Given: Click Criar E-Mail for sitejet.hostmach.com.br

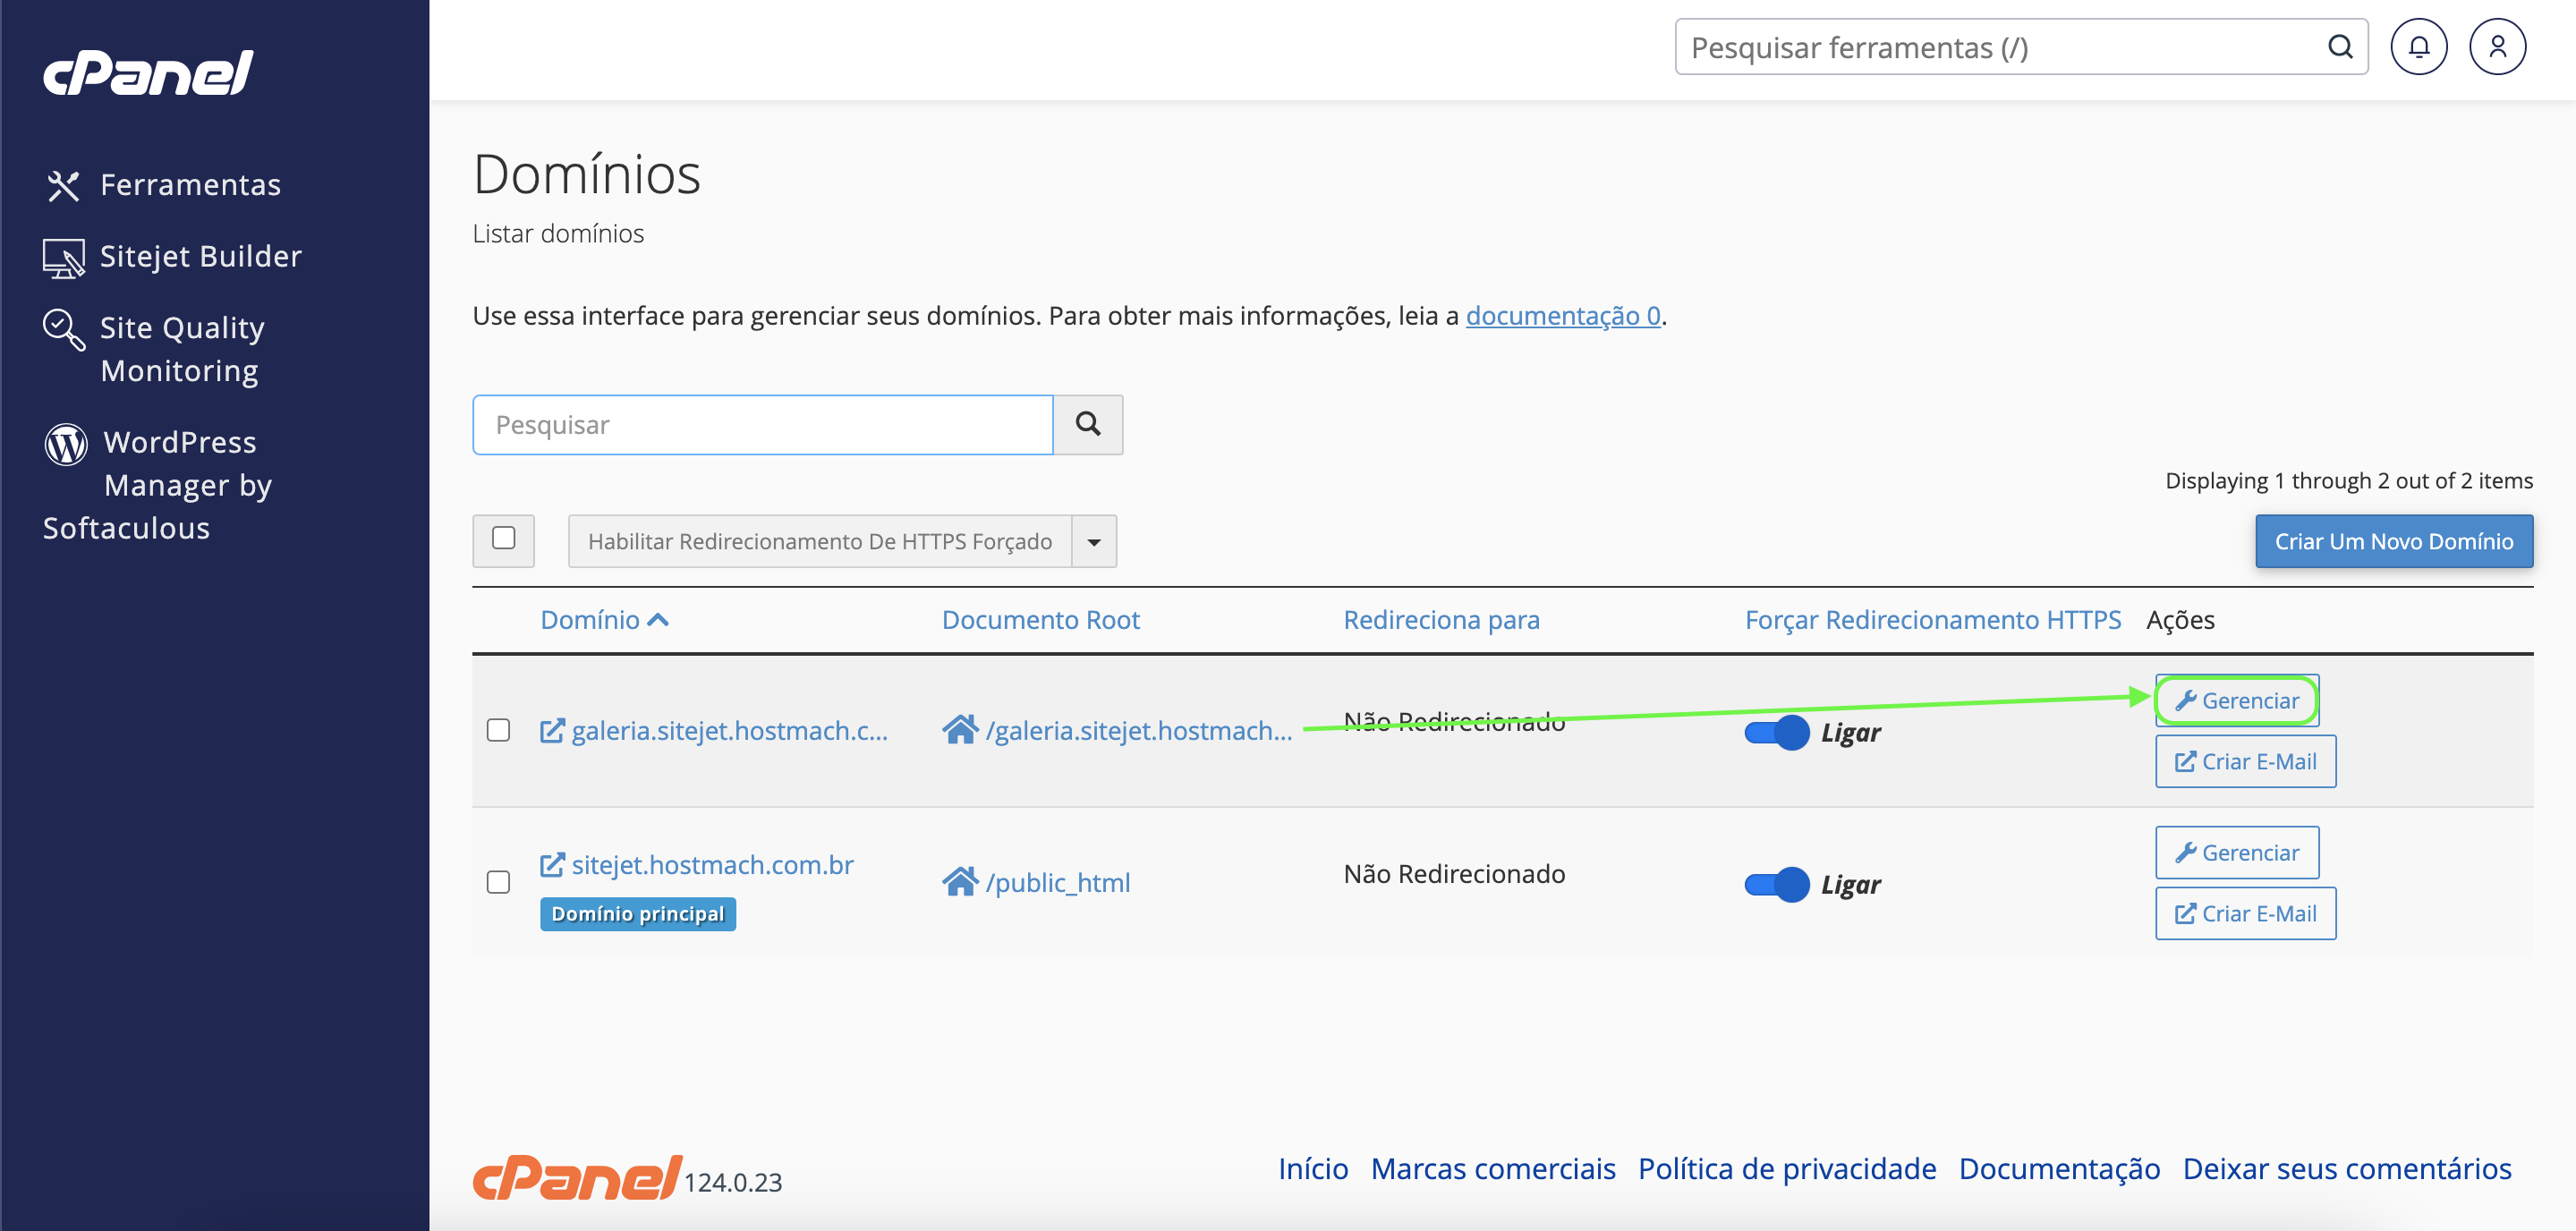Looking at the screenshot, I should click(2245, 914).
